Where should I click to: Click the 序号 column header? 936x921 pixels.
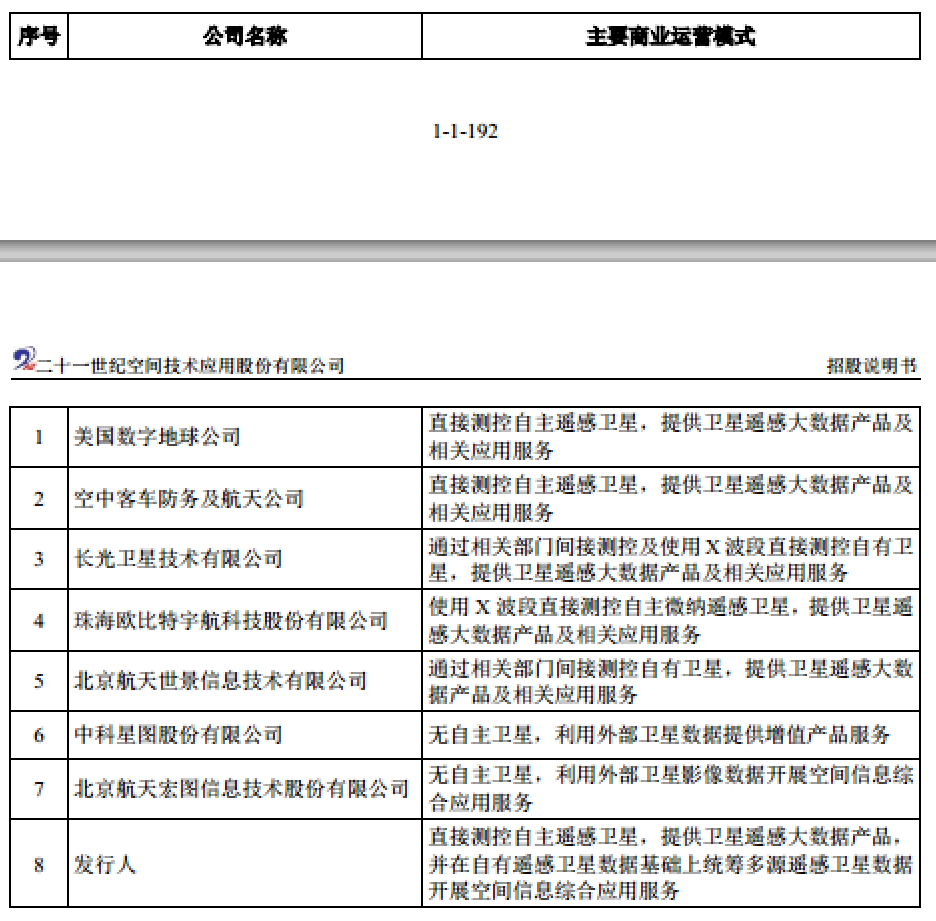(39, 36)
